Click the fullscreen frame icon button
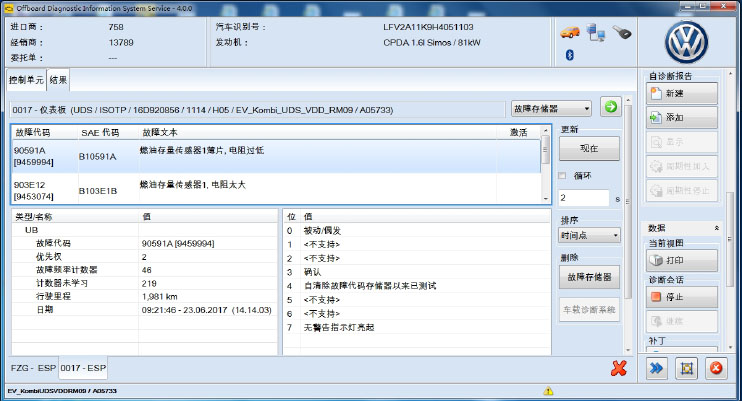 (687, 368)
